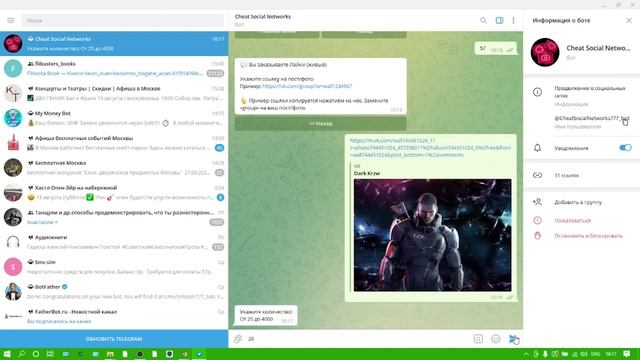Close the bot information panel
Image resolution: width=640 pixels, height=360 pixels.
click(629, 20)
